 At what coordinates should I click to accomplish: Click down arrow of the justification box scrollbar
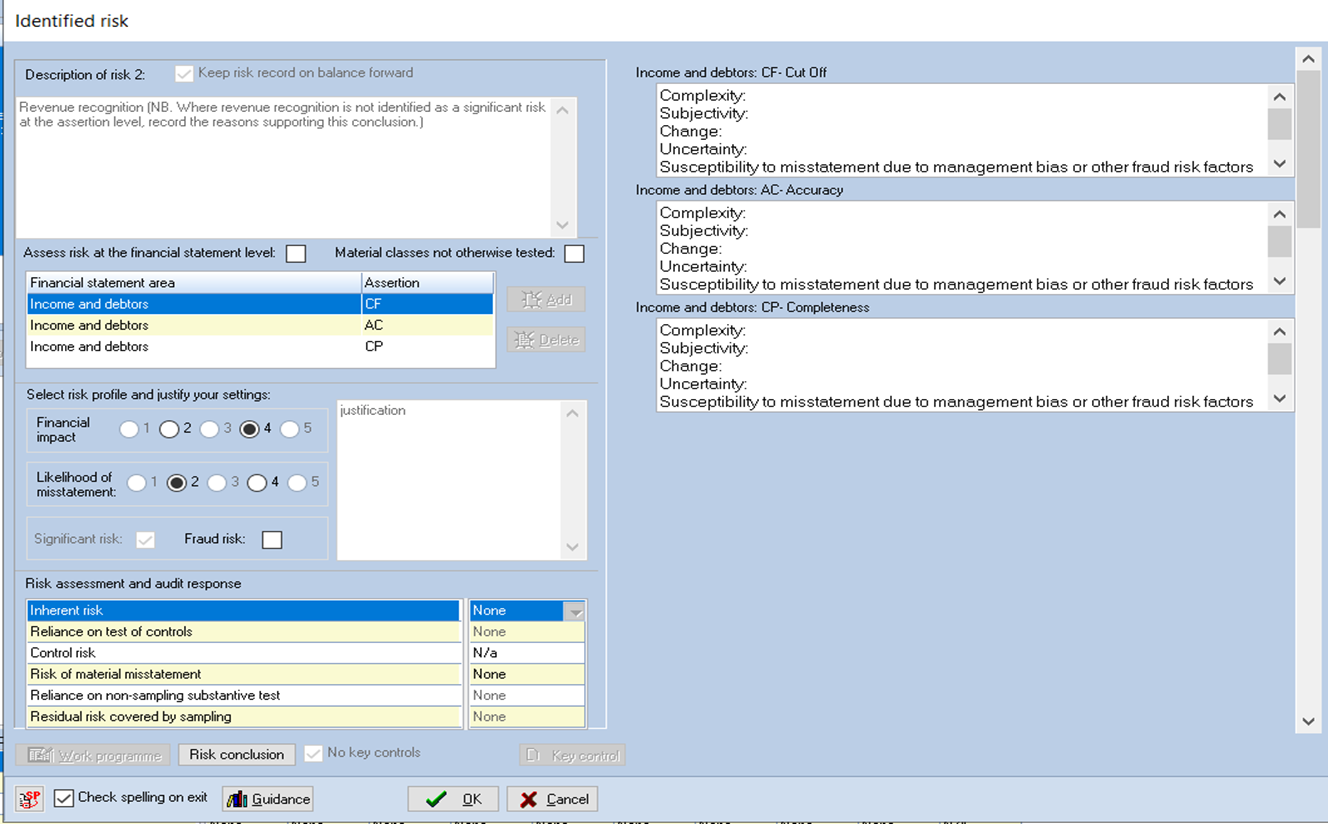(572, 547)
